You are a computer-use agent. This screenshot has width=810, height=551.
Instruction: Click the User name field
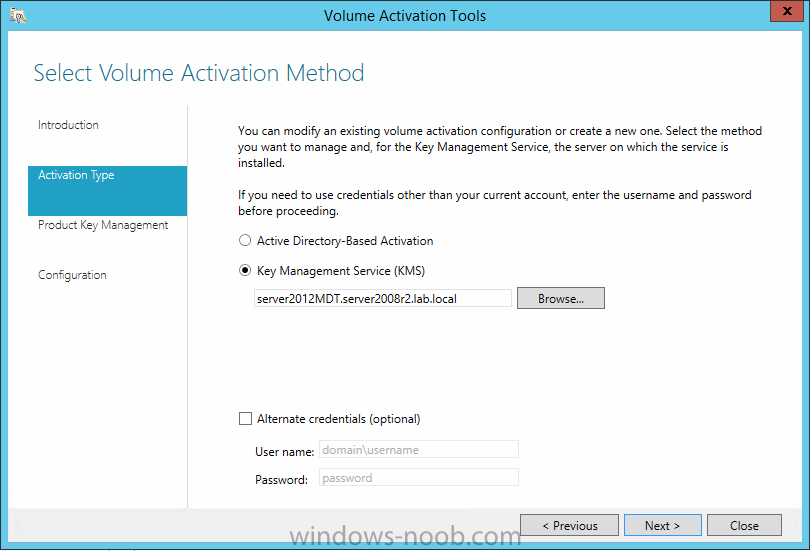coord(419,449)
